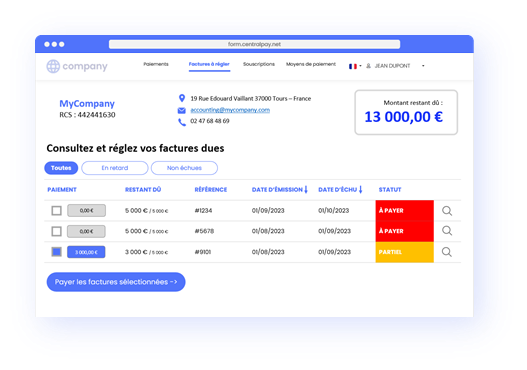Click Payer les factures sélectionnées button
This screenshot has width=527, height=370.
[x=116, y=282]
